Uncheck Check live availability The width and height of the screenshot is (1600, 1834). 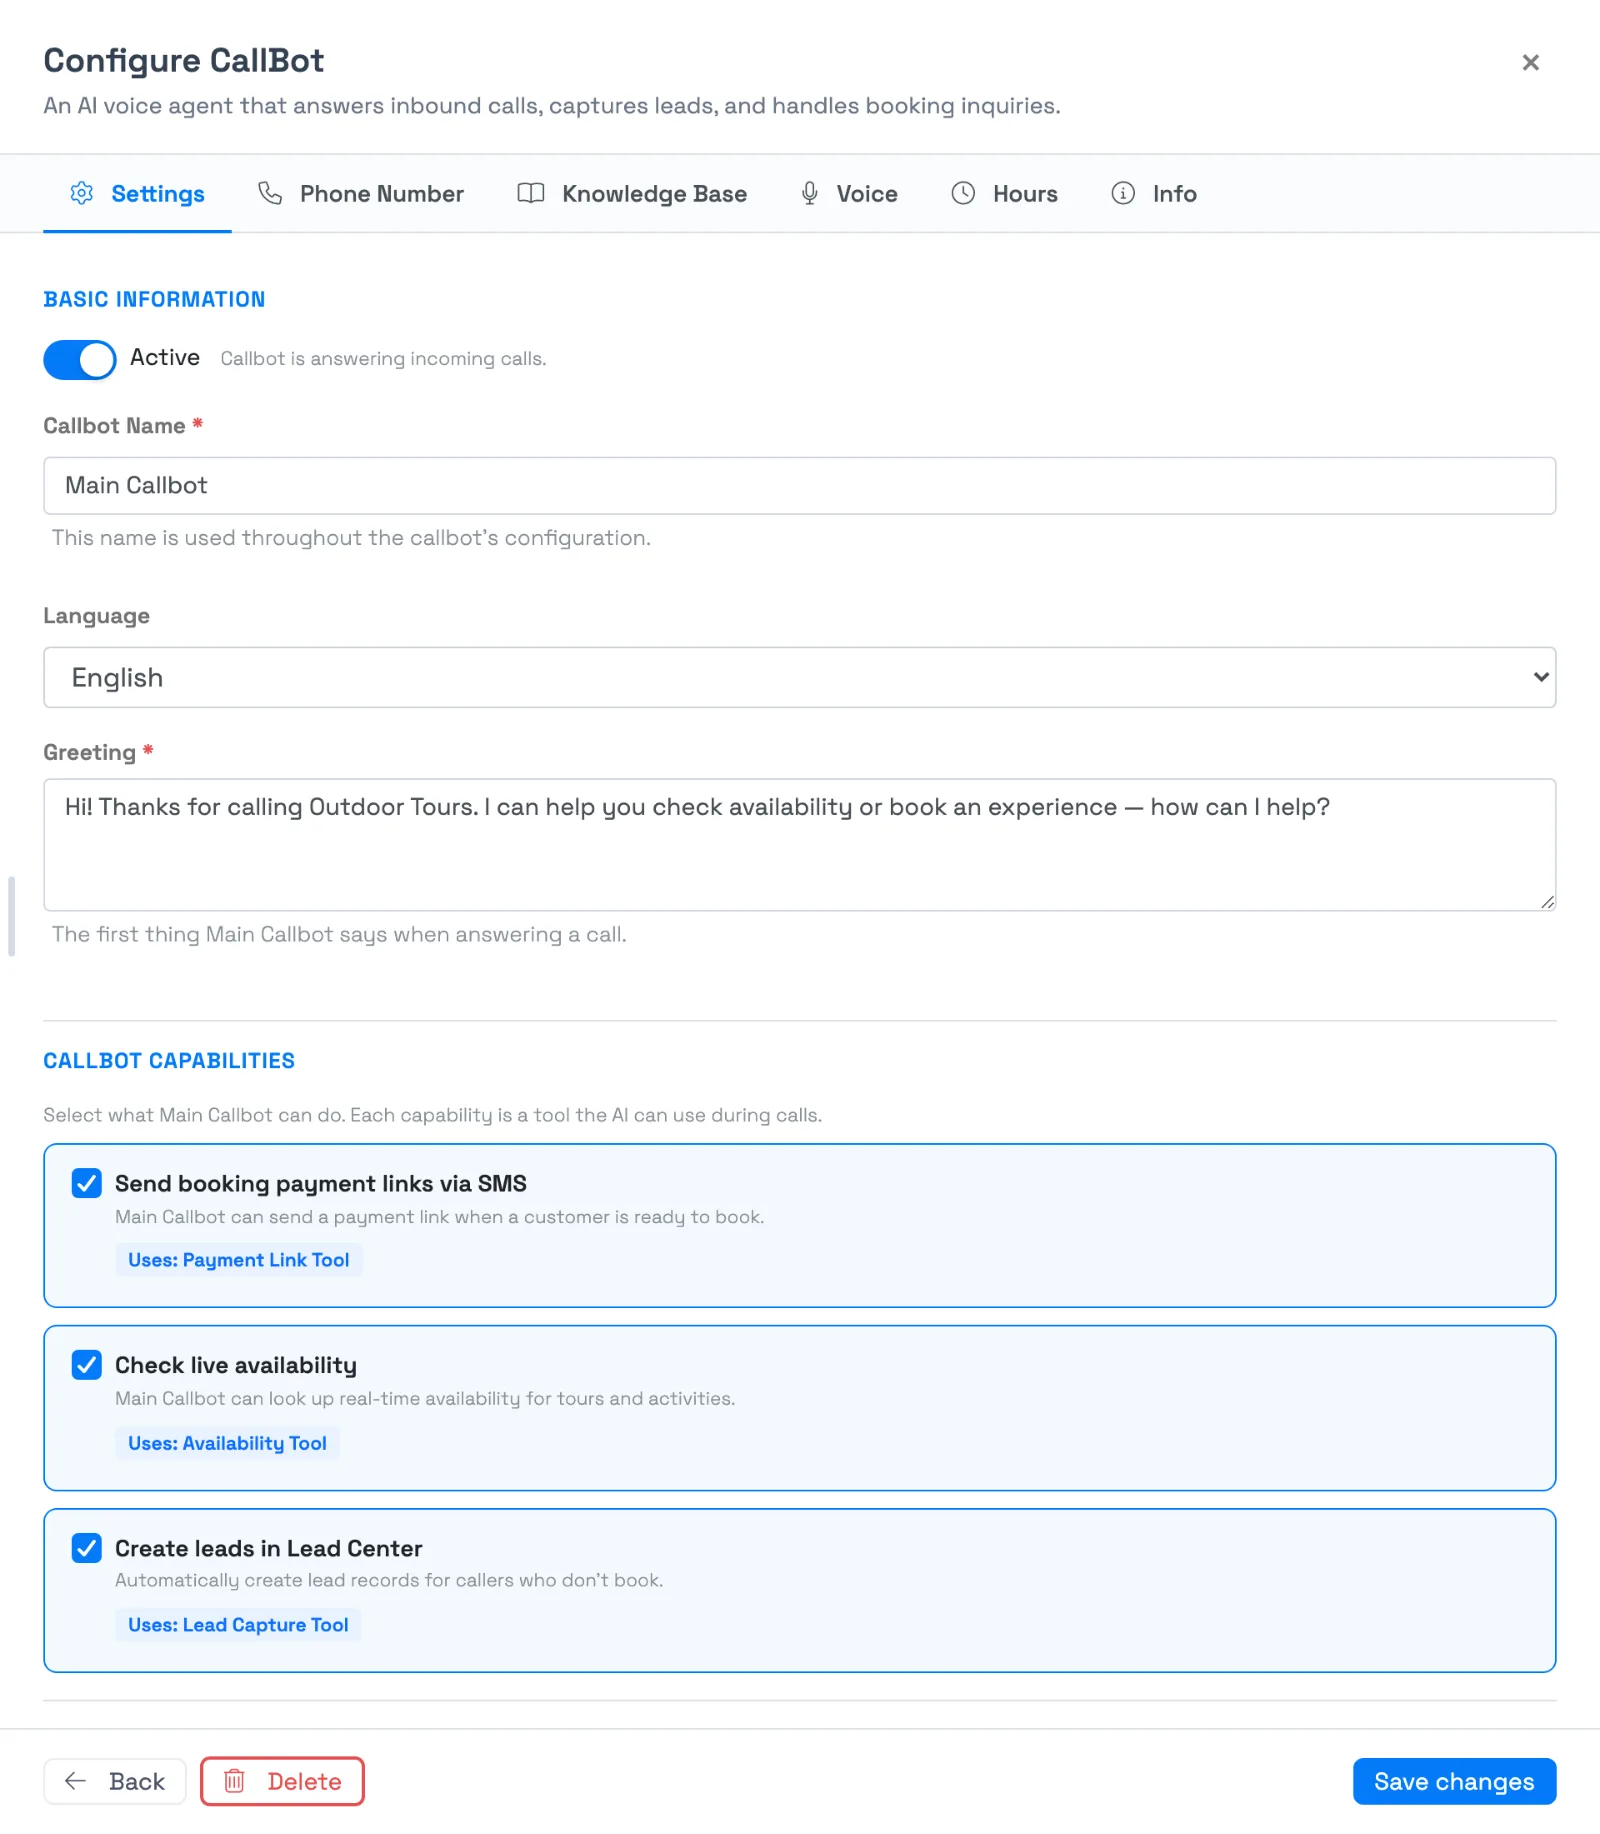[87, 1365]
